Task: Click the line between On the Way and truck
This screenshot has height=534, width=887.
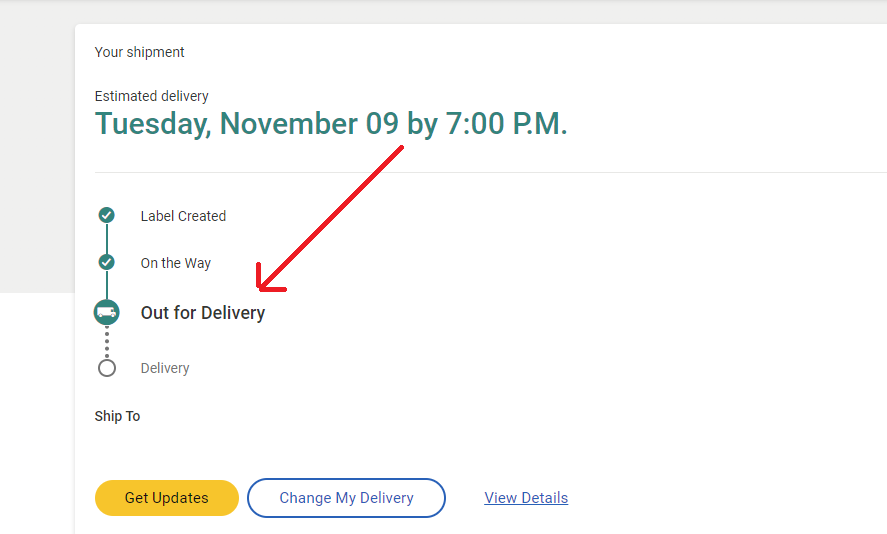Action: [x=107, y=285]
